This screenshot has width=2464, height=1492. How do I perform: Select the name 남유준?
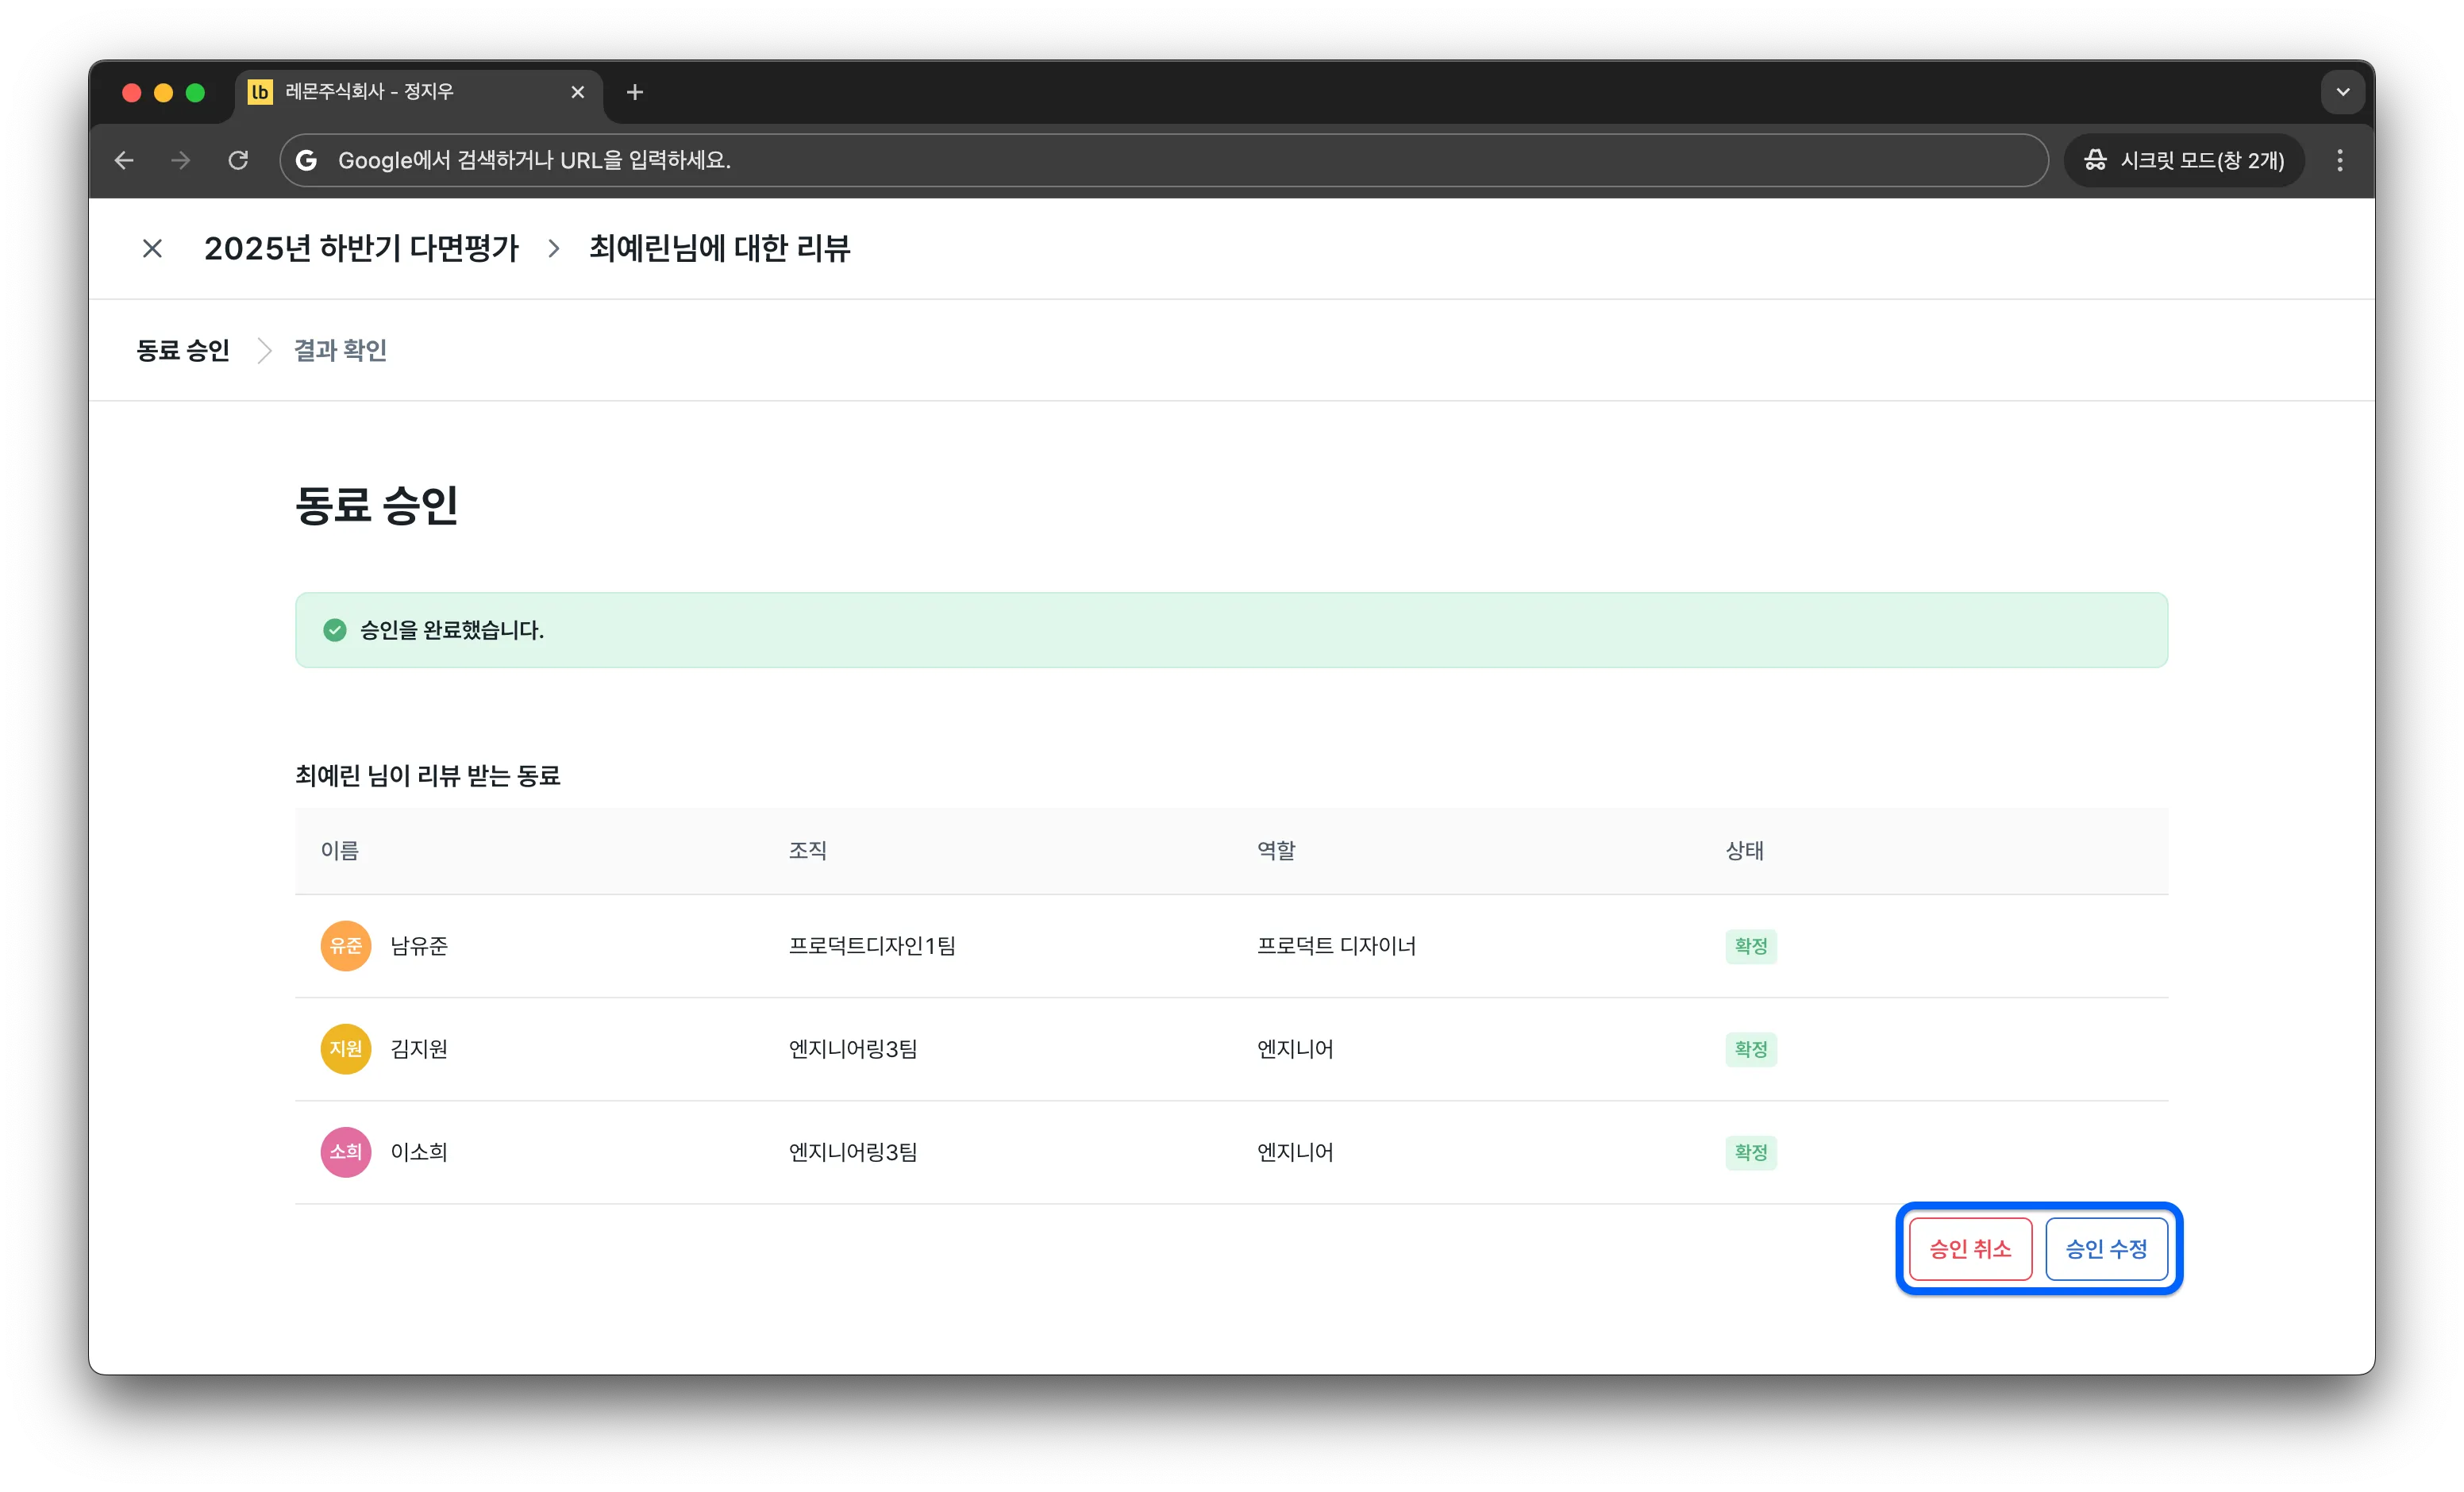419,945
